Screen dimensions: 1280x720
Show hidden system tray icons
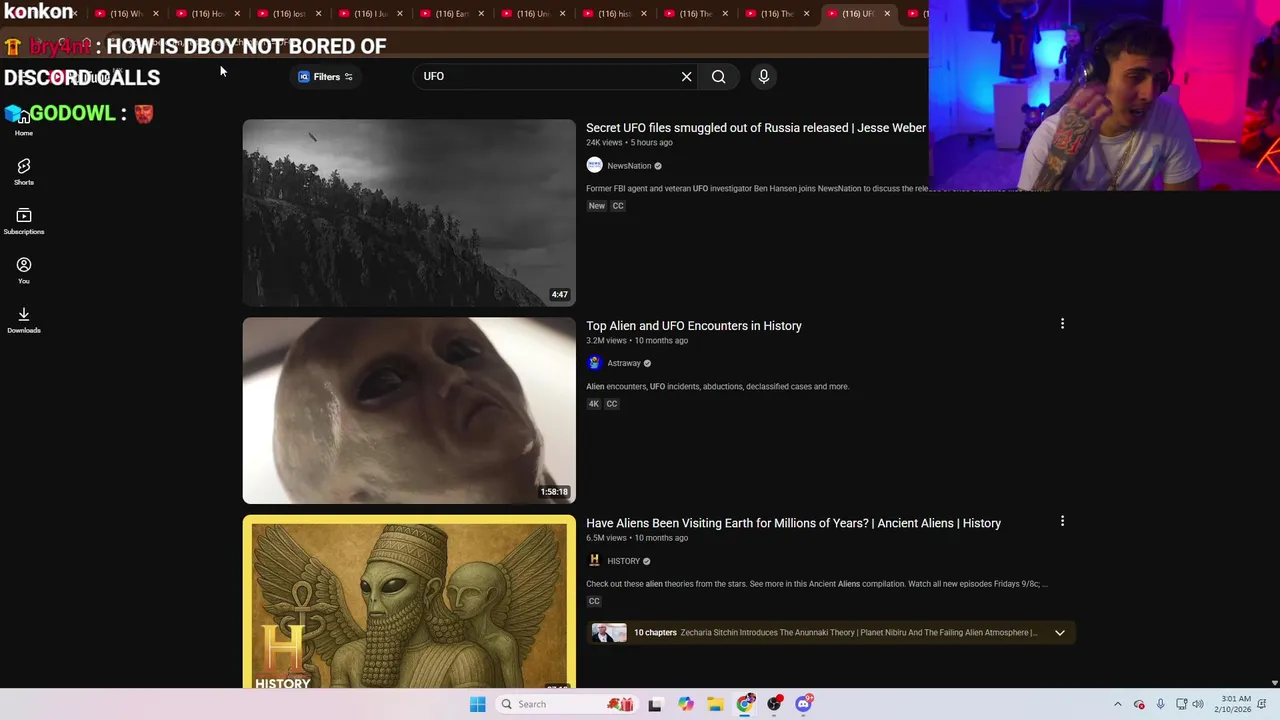click(x=1118, y=704)
